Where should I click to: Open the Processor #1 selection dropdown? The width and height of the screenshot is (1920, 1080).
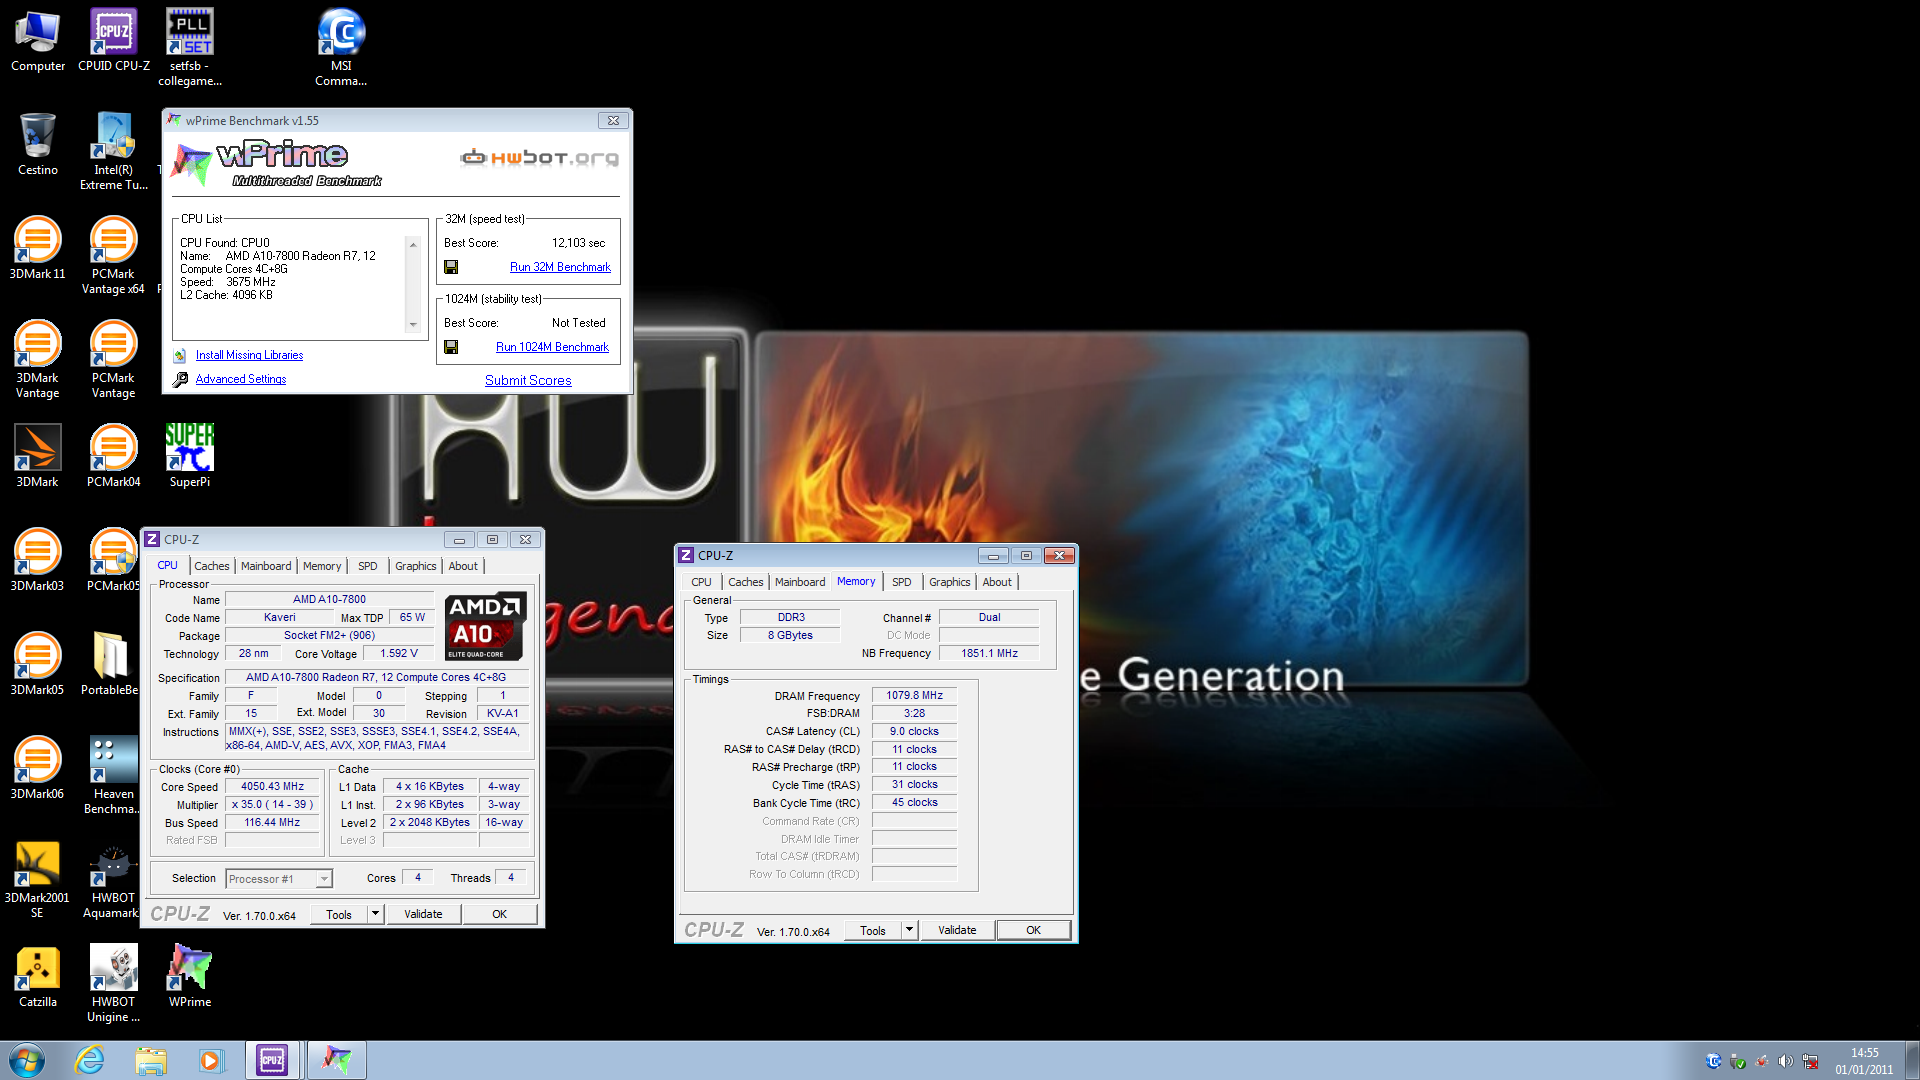pyautogui.click(x=279, y=879)
